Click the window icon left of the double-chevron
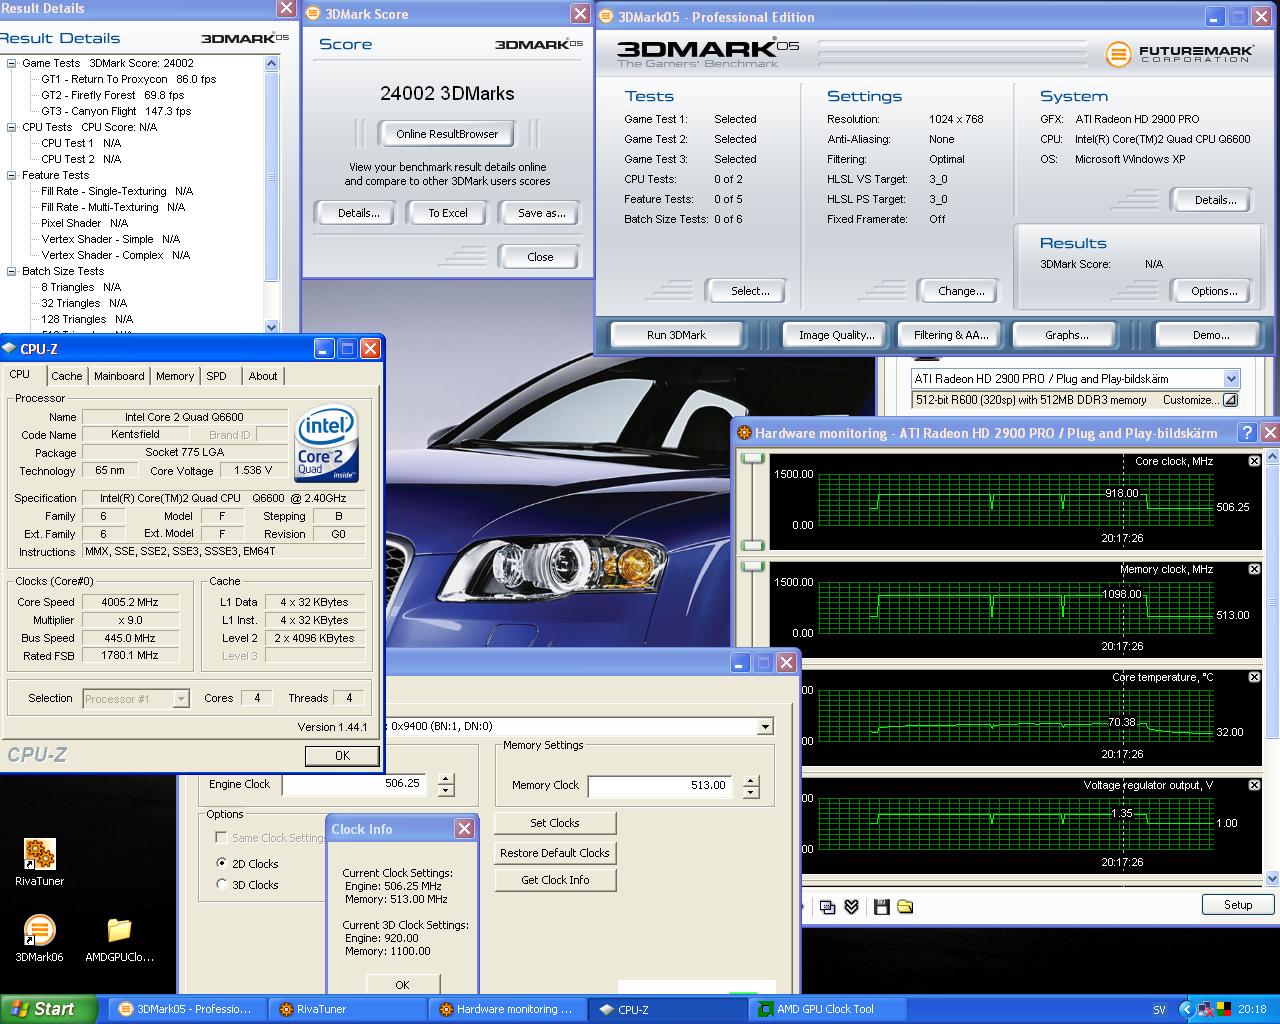Image resolution: width=1280 pixels, height=1024 pixels. [827, 907]
